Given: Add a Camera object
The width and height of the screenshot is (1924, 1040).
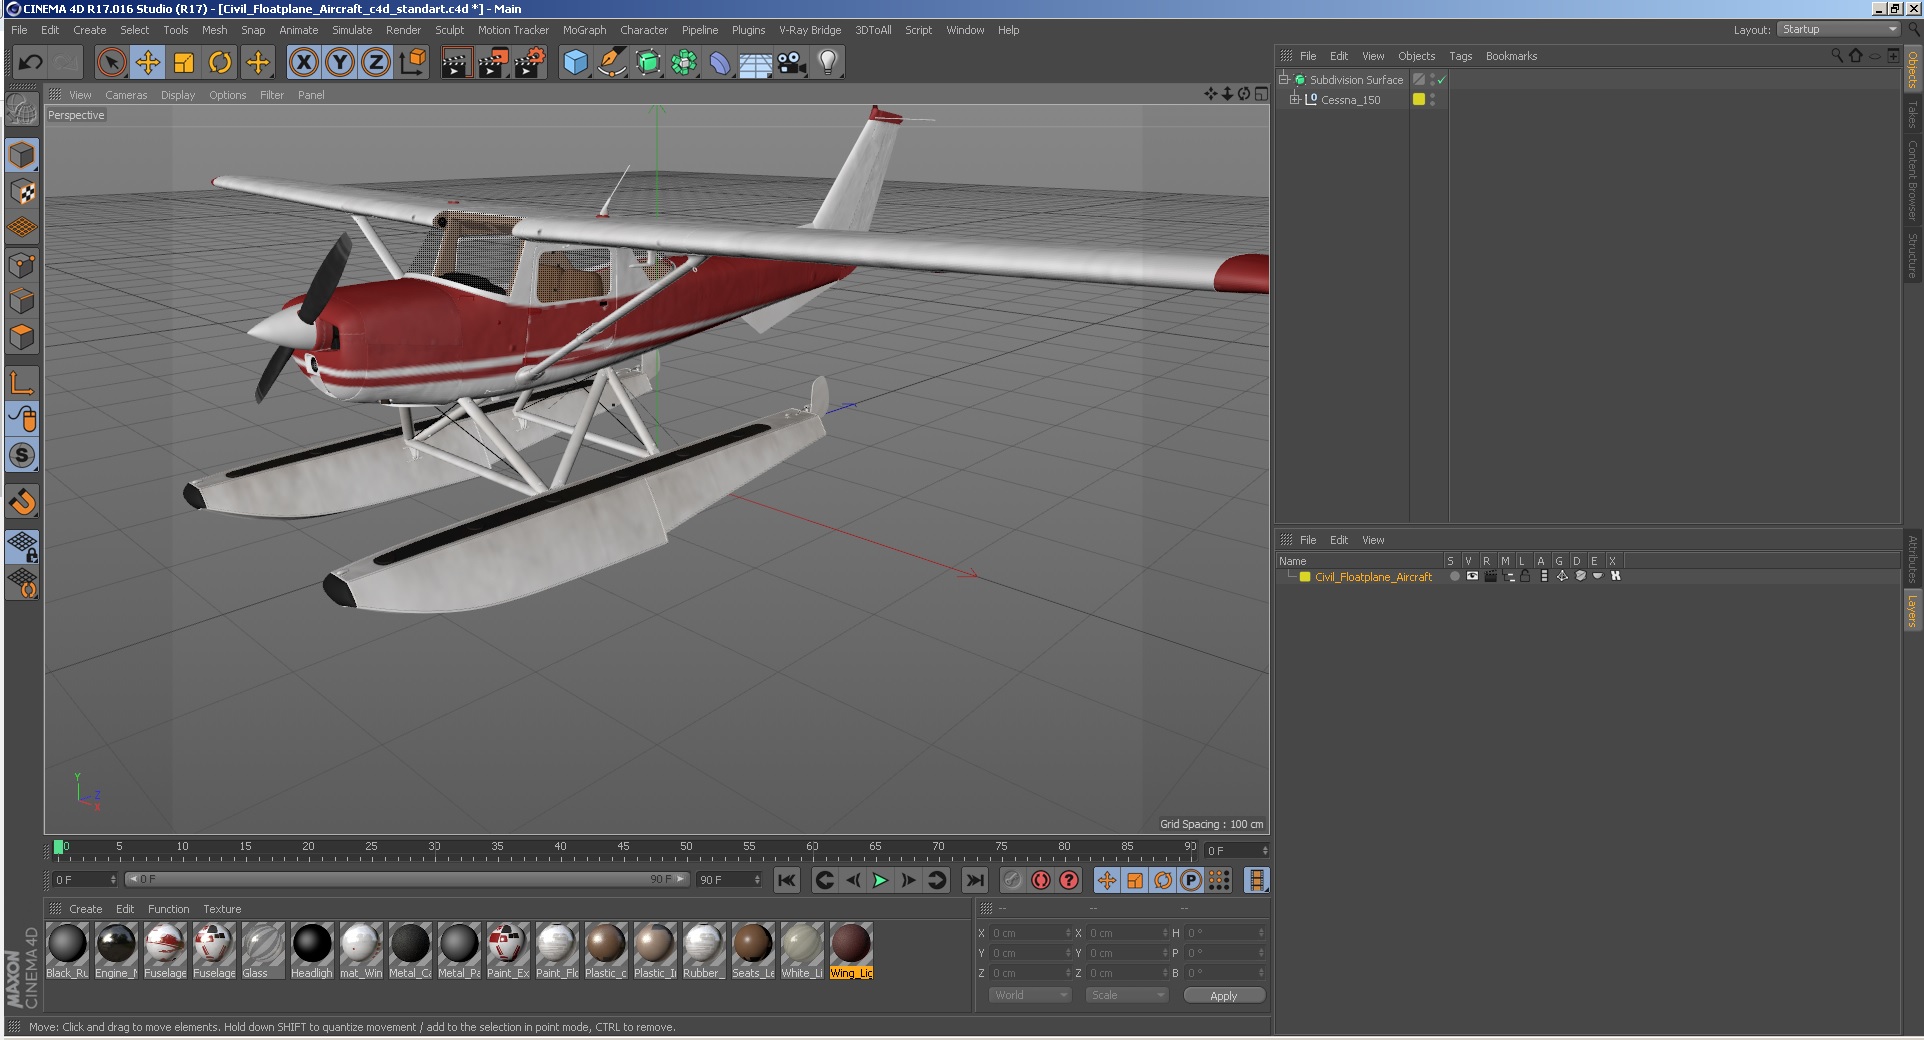Looking at the screenshot, I should pyautogui.click(x=791, y=63).
